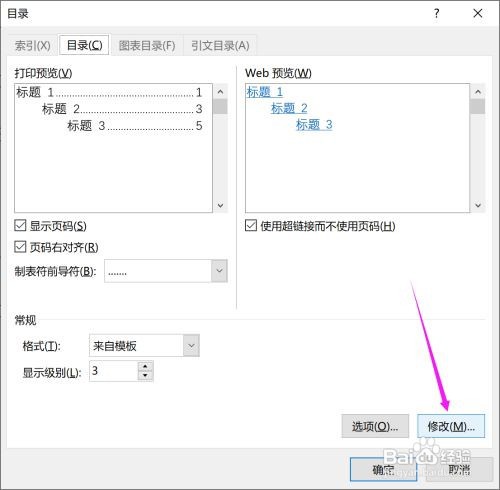Click the 选项(O)... button
This screenshot has width=500, height=490.
[x=375, y=426]
